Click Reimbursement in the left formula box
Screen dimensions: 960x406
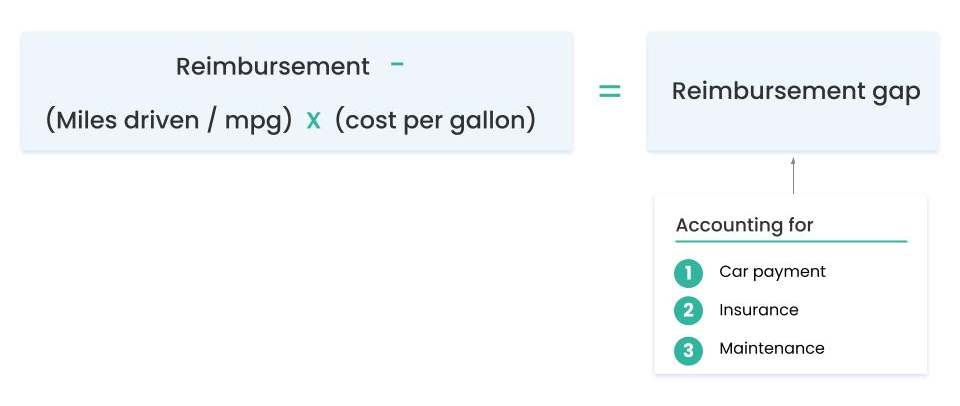point(273,67)
